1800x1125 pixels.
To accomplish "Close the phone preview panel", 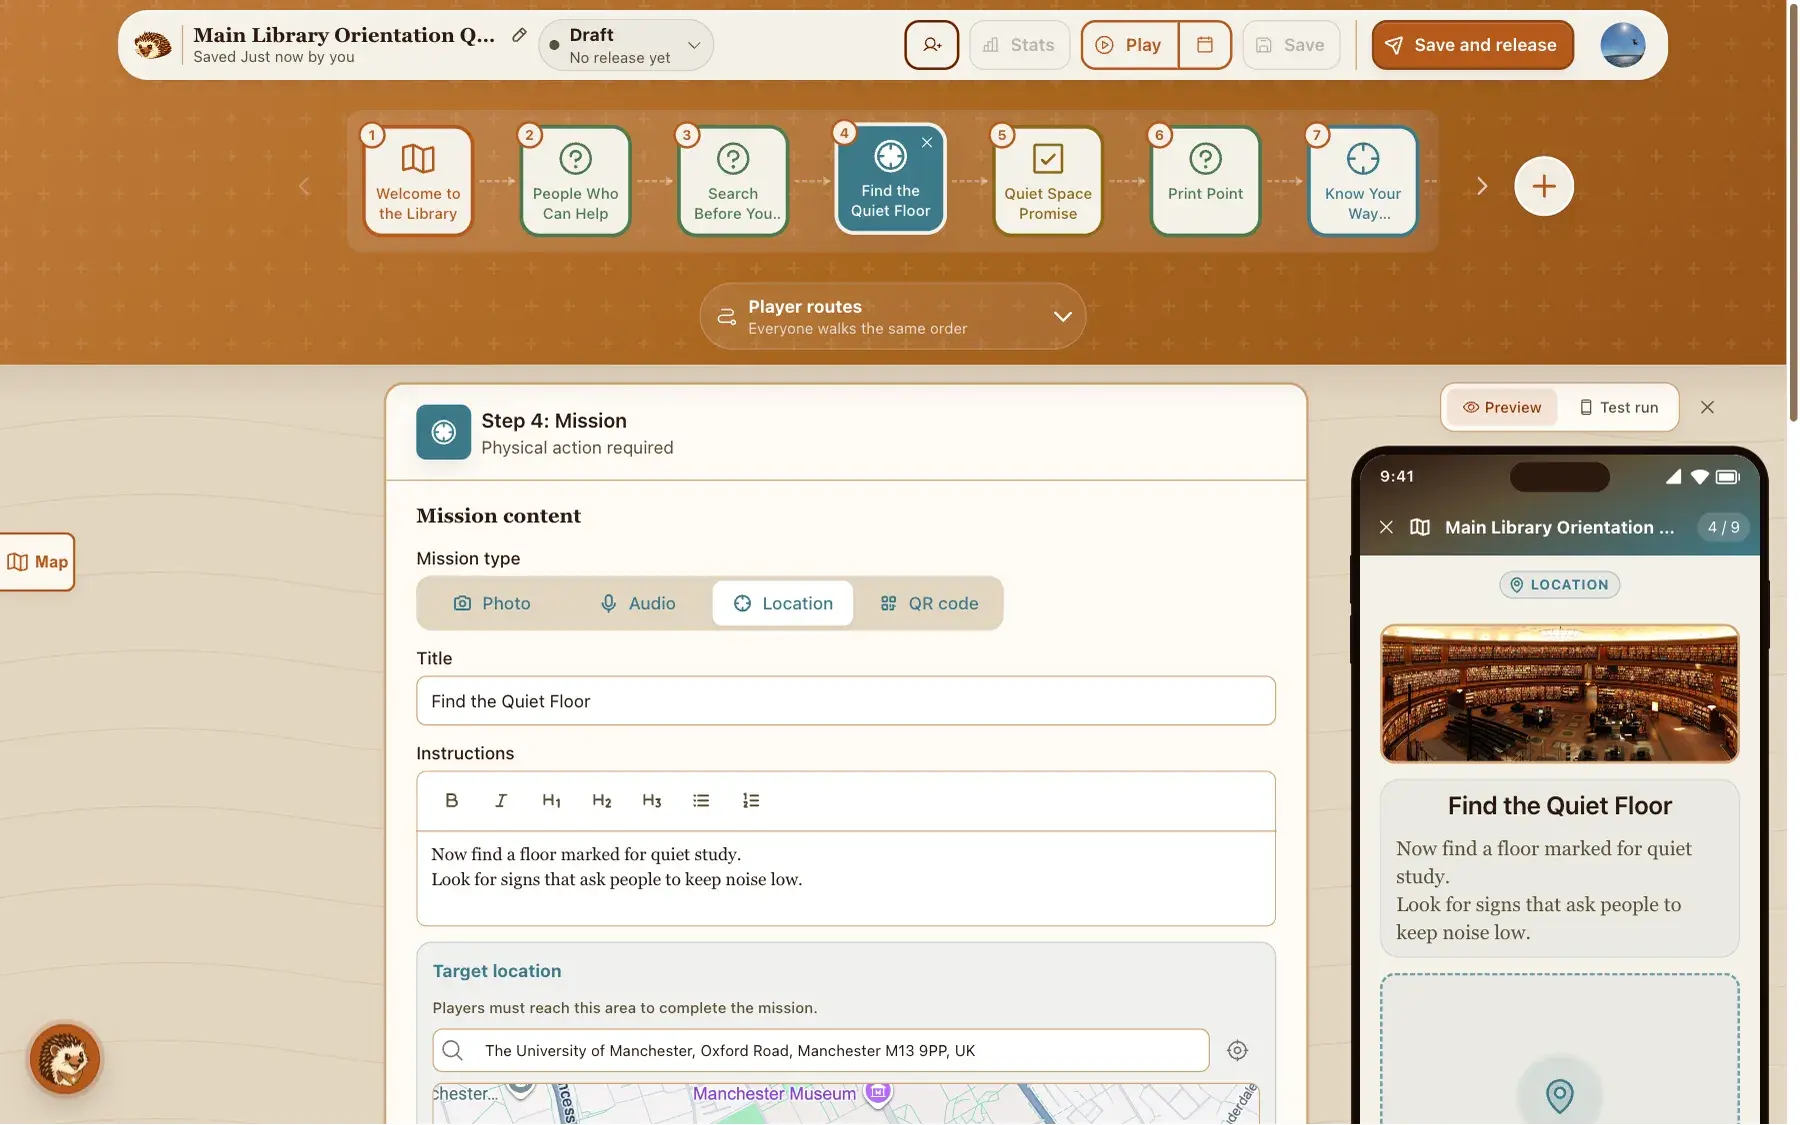I will tap(1707, 407).
